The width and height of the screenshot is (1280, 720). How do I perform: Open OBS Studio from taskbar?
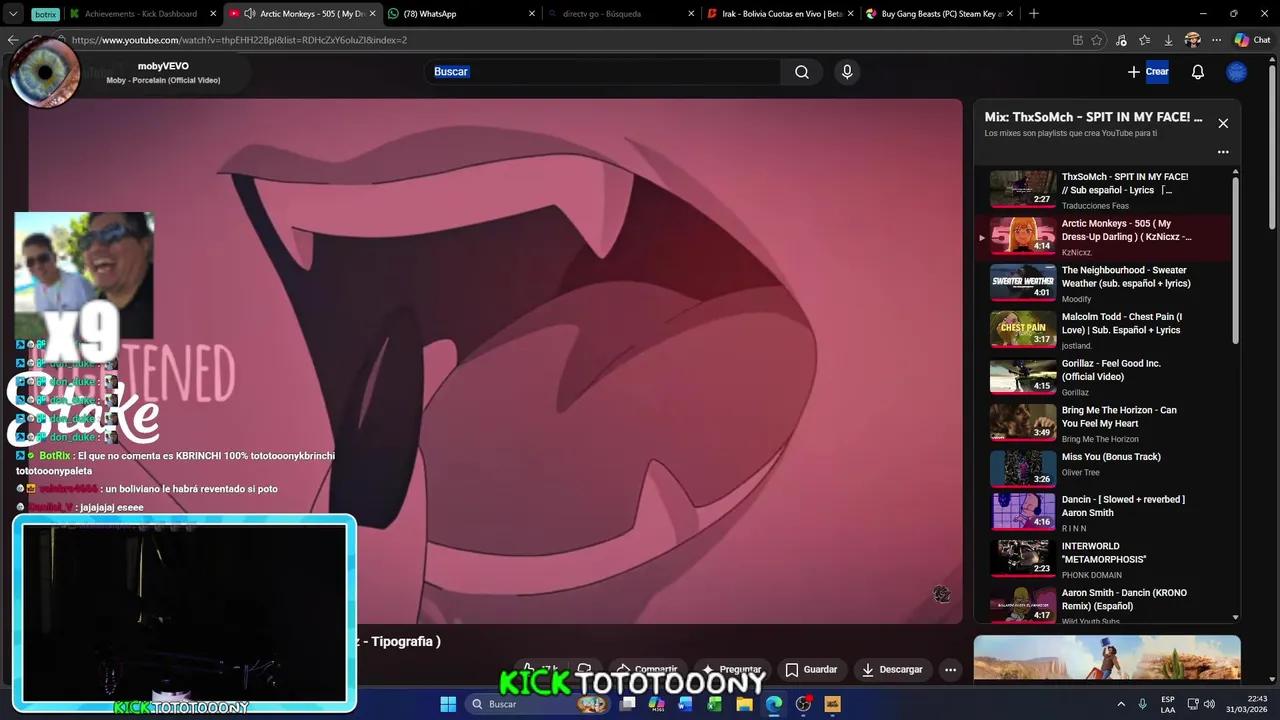tap(803, 704)
